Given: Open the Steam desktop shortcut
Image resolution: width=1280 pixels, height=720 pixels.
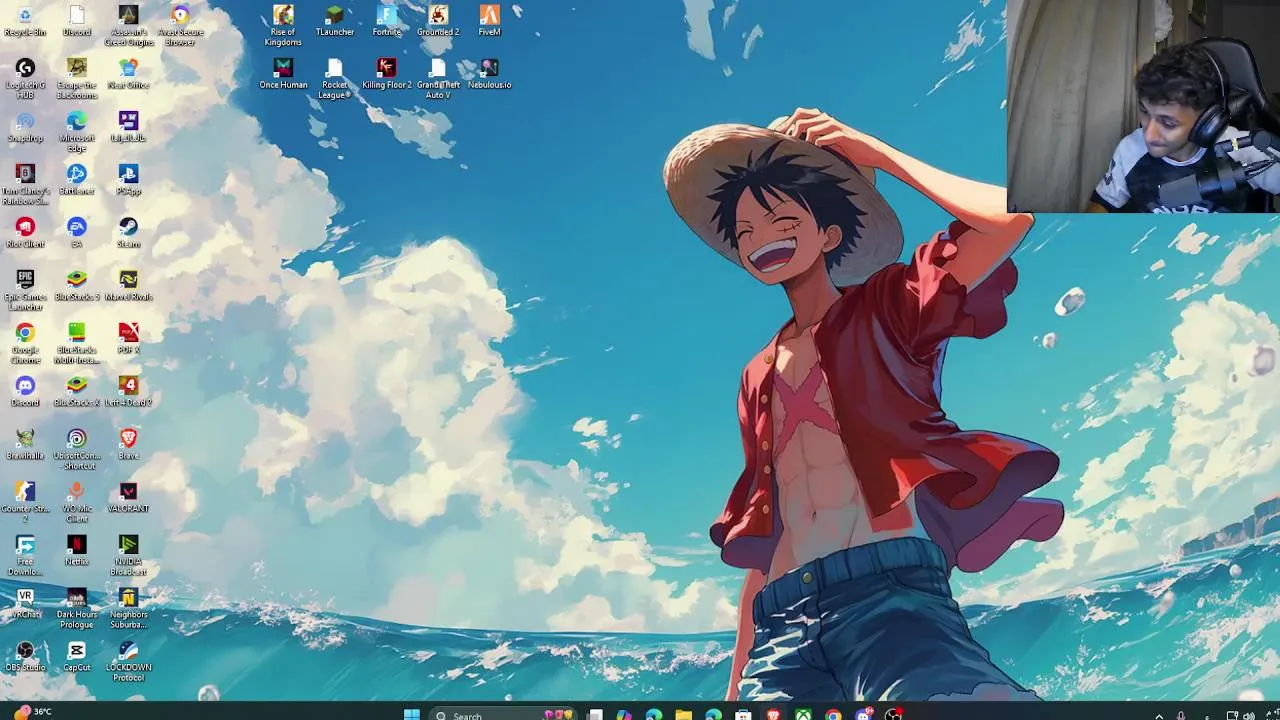Looking at the screenshot, I should coord(128,233).
